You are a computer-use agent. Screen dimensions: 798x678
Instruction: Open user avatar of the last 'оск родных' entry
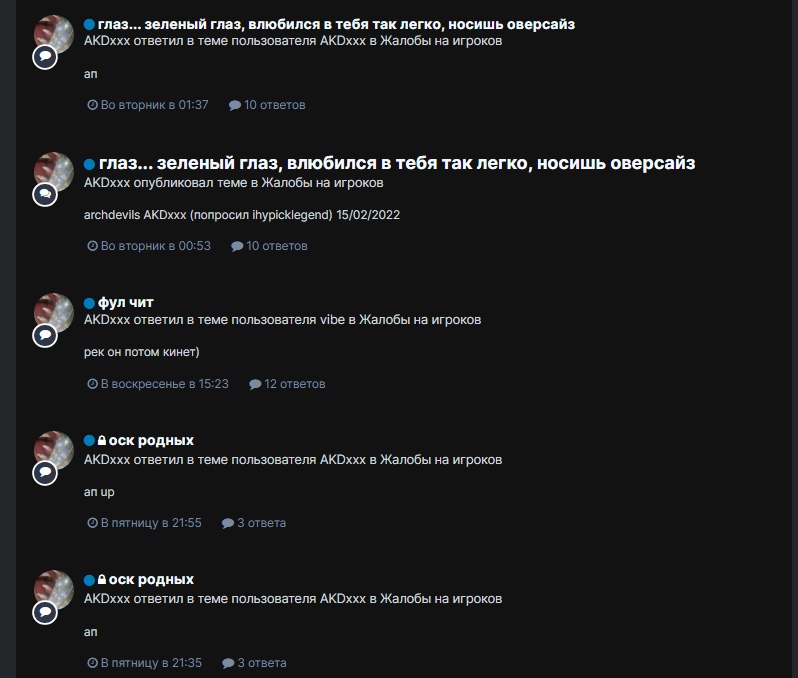54,589
